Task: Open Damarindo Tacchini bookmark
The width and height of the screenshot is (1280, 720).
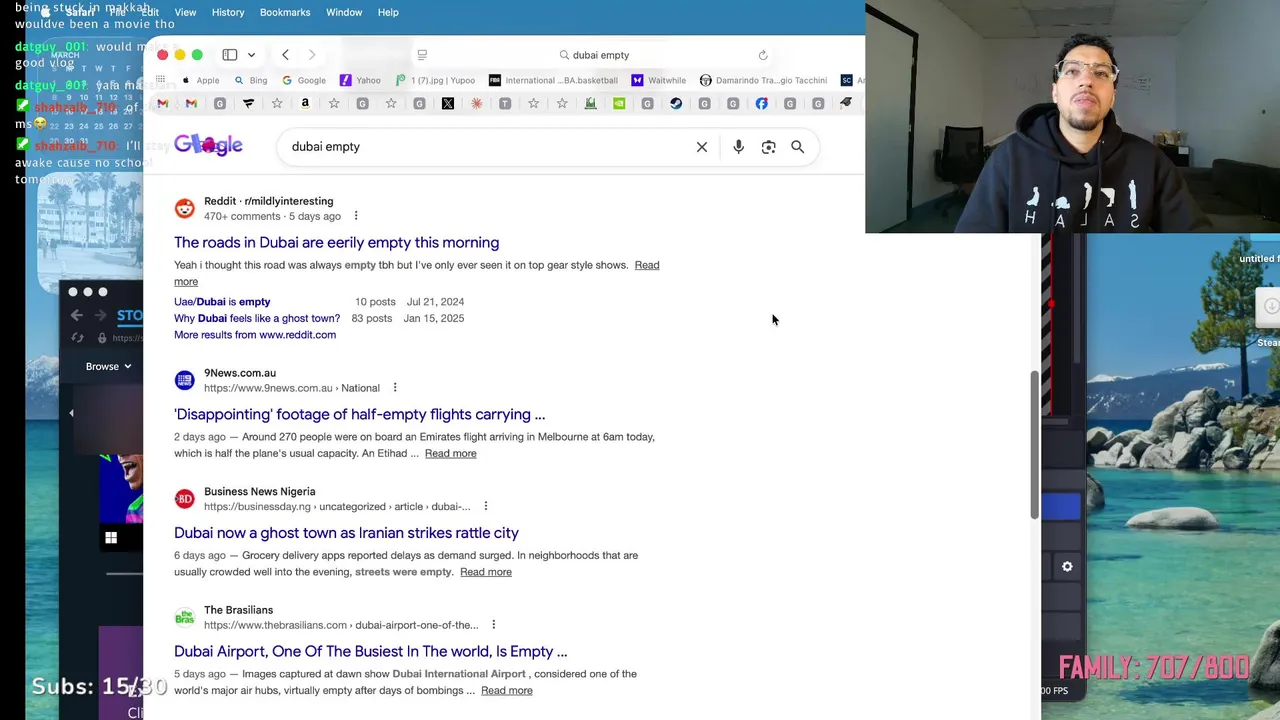Action: 763,80
